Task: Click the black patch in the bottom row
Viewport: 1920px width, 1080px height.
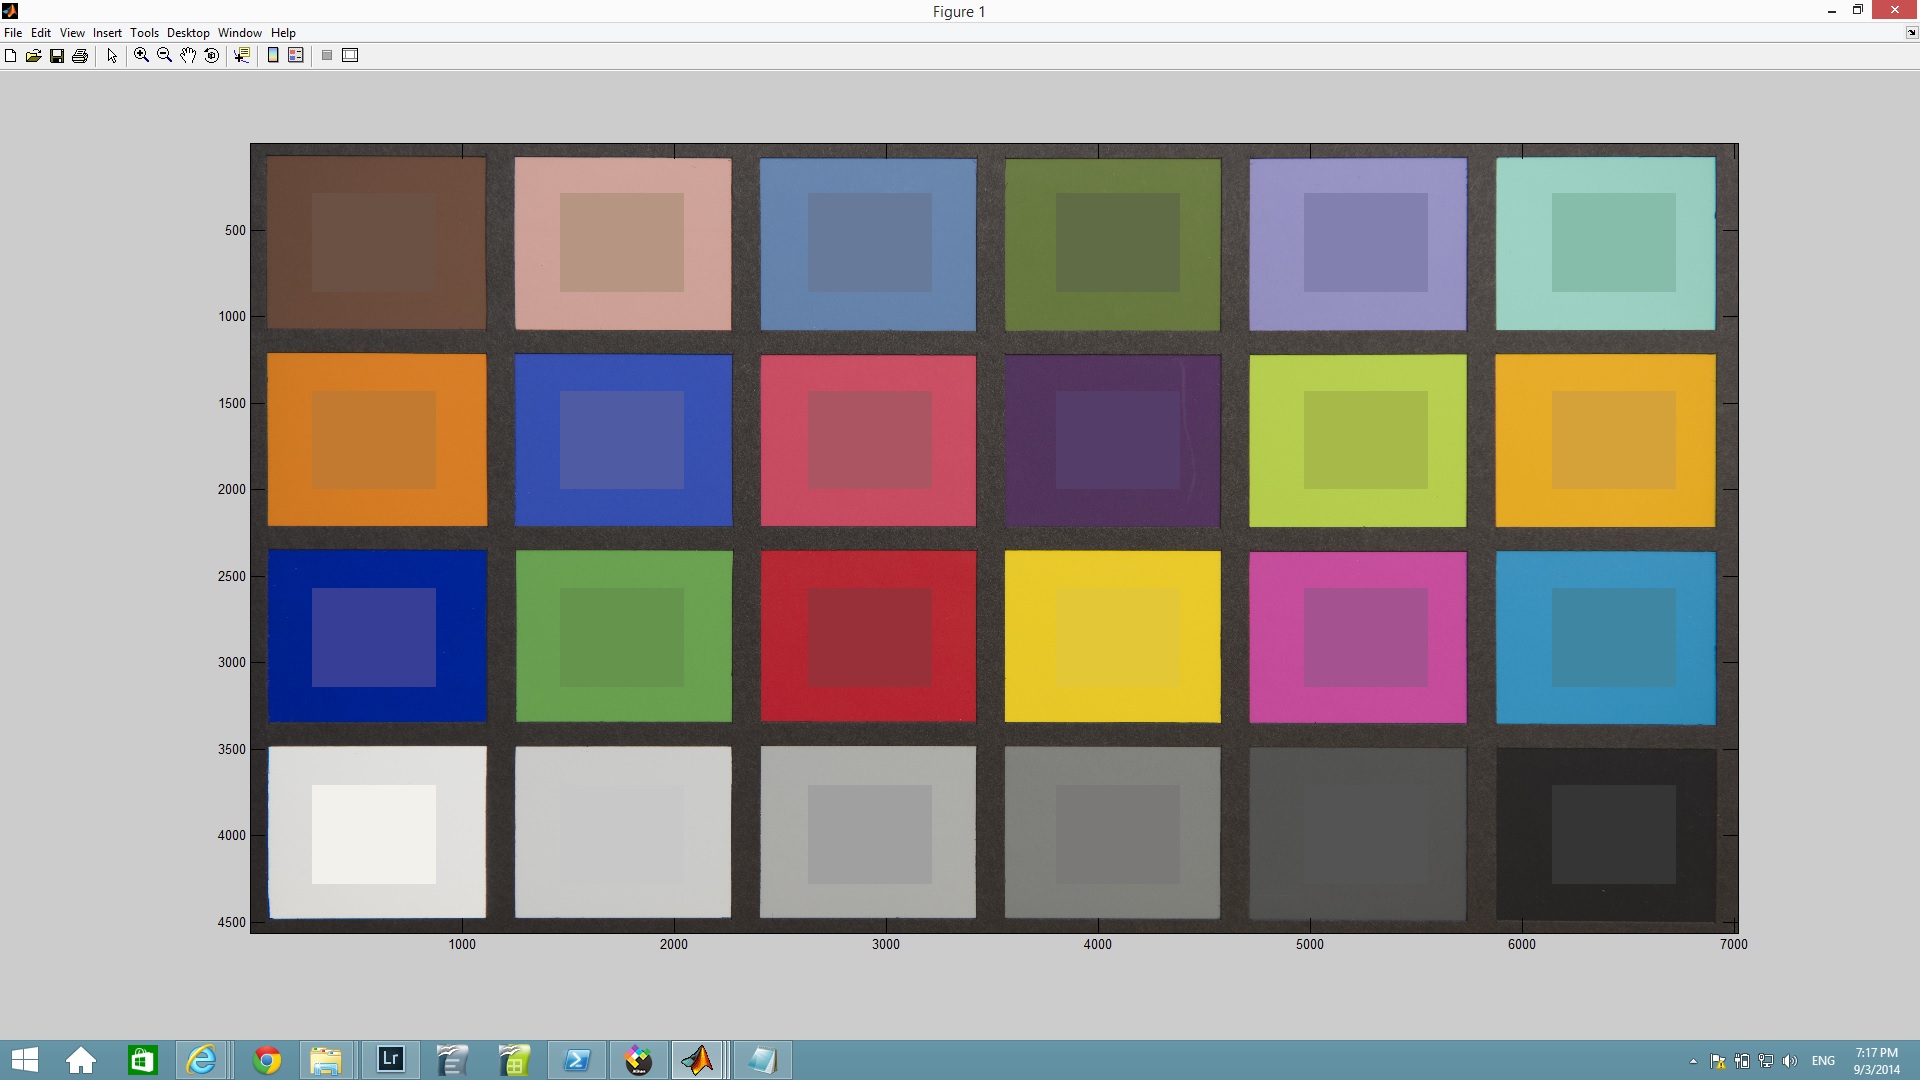Action: (x=1606, y=834)
